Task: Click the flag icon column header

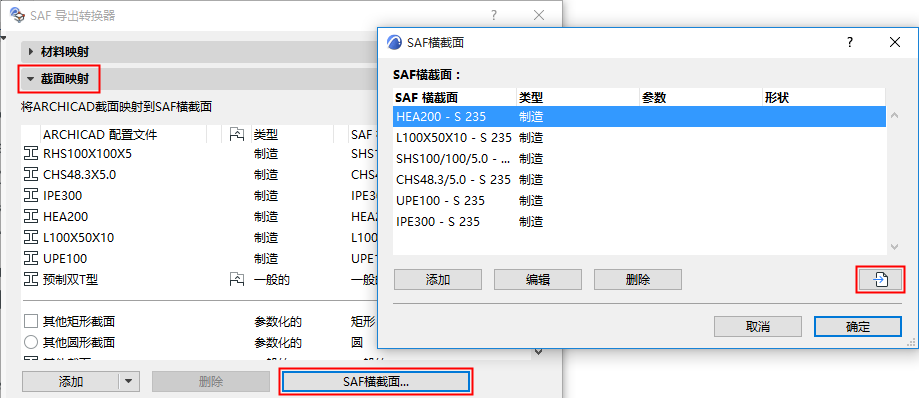Action: (236, 135)
